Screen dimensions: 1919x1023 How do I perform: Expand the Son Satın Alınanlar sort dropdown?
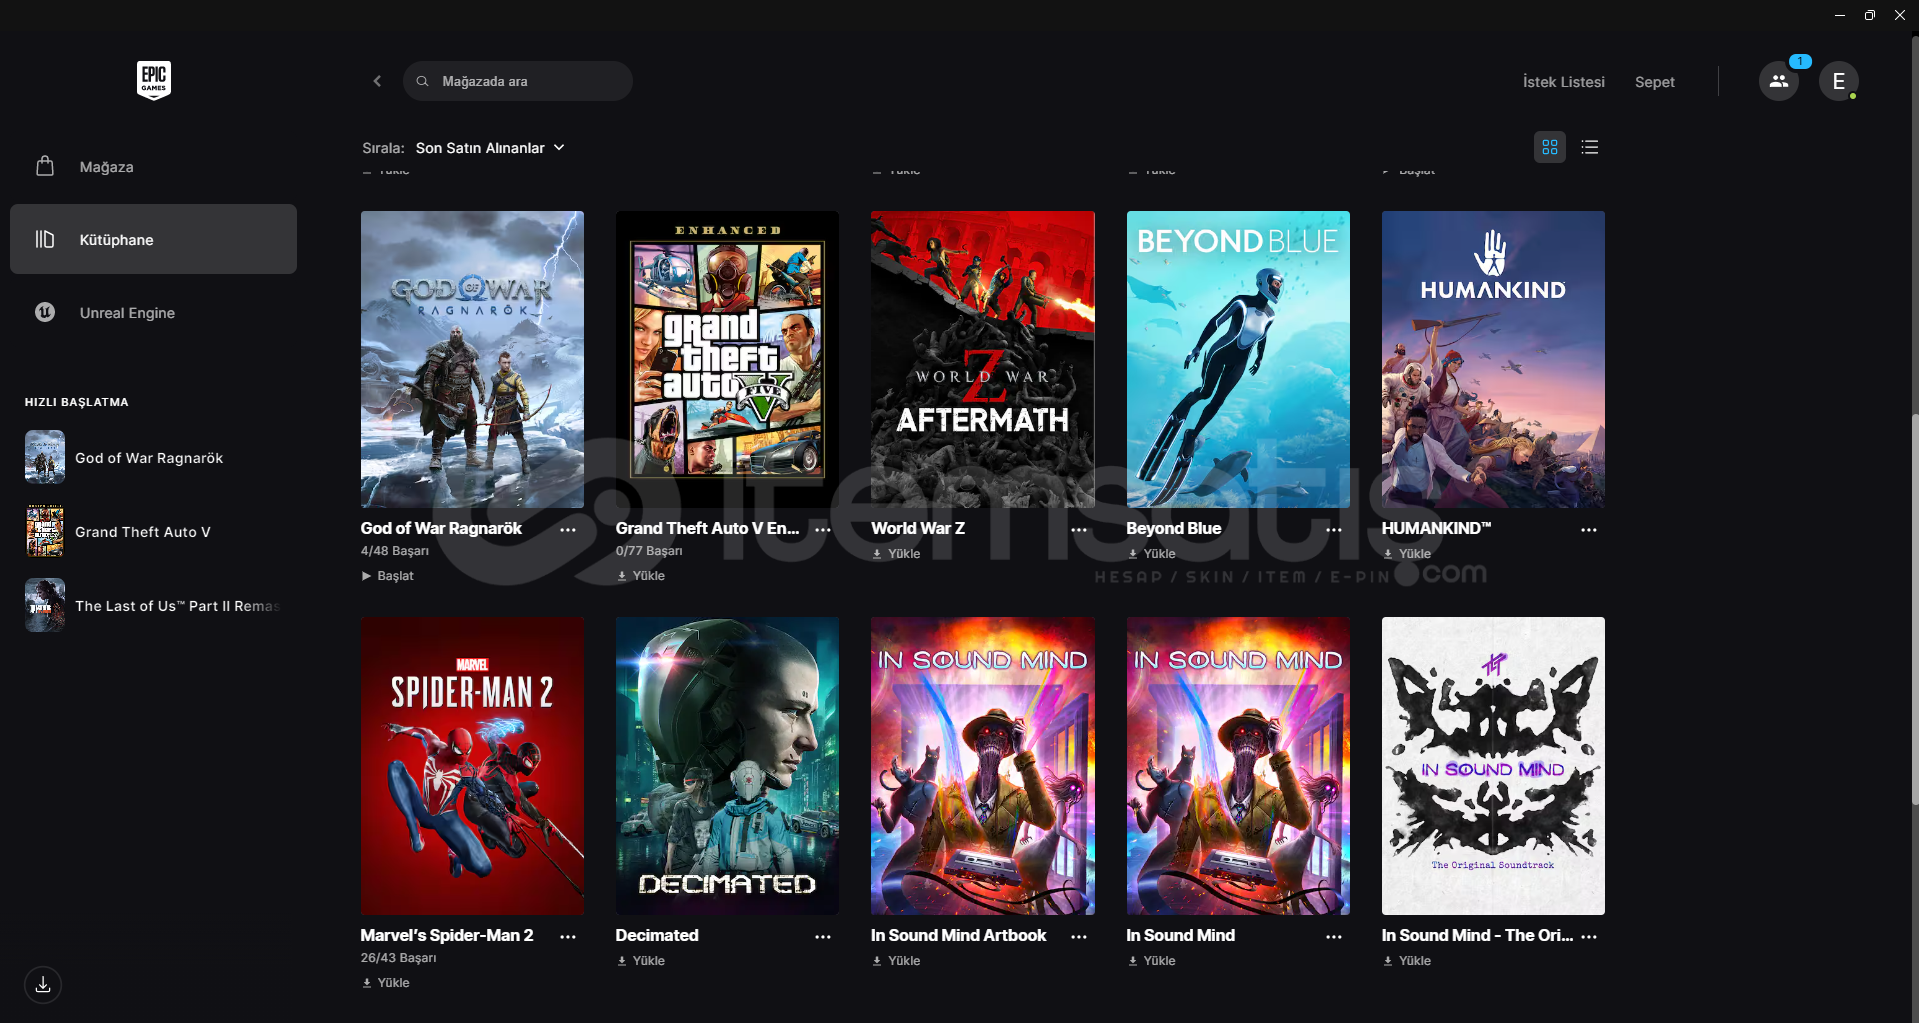pyautogui.click(x=490, y=148)
